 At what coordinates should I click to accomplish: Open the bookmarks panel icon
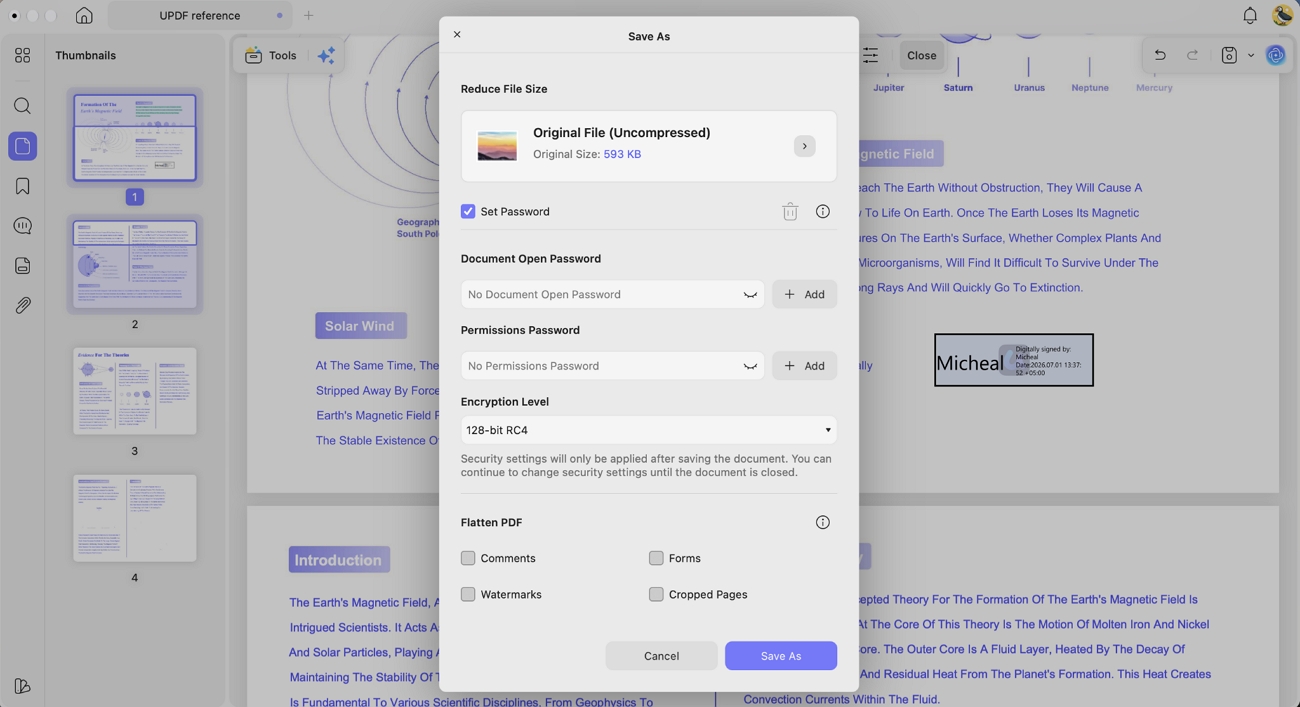[22, 186]
